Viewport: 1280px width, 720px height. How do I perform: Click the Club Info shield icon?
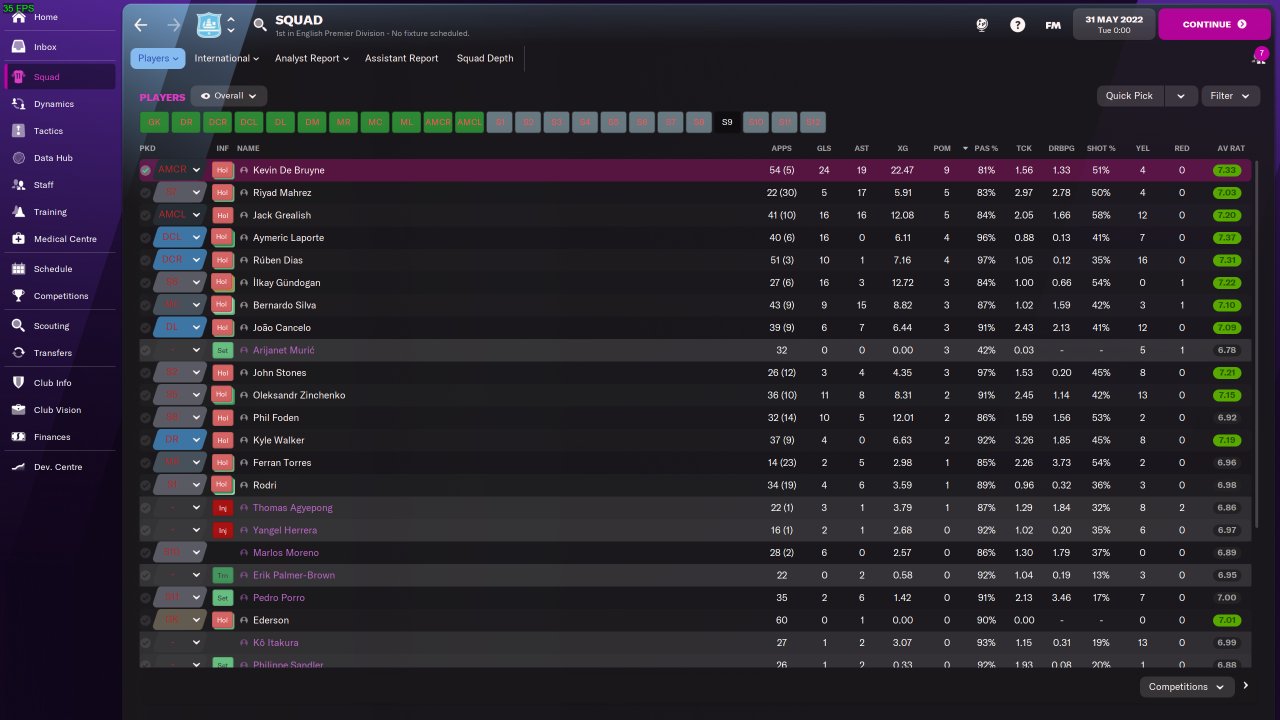pos(18,383)
